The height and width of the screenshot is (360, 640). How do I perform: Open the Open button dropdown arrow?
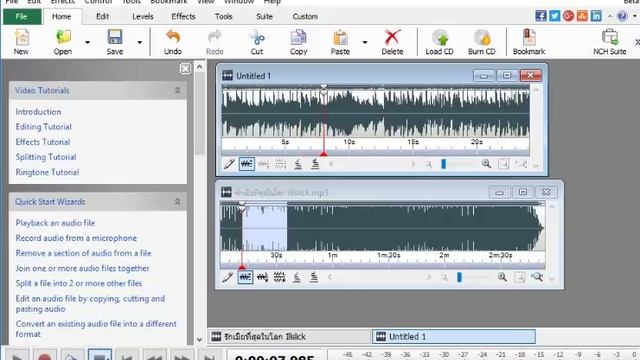(87, 42)
